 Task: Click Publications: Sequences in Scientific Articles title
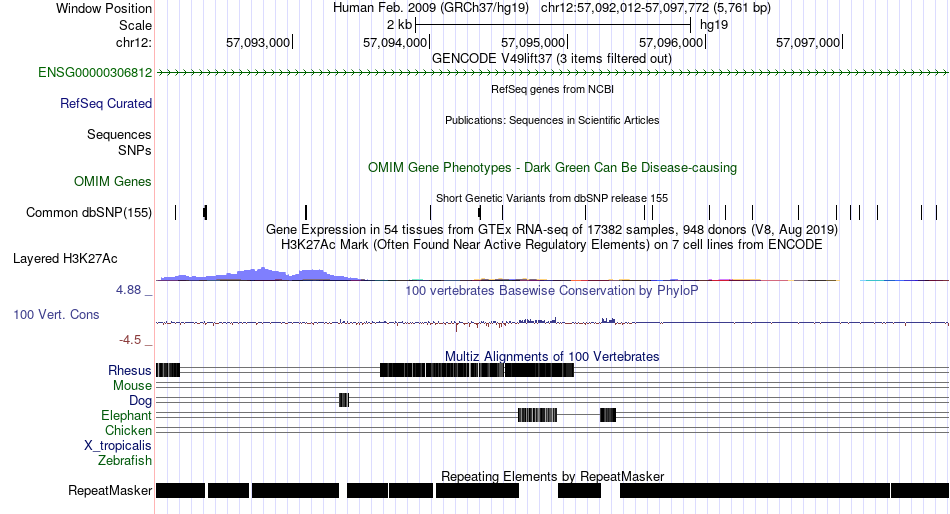coord(552,120)
